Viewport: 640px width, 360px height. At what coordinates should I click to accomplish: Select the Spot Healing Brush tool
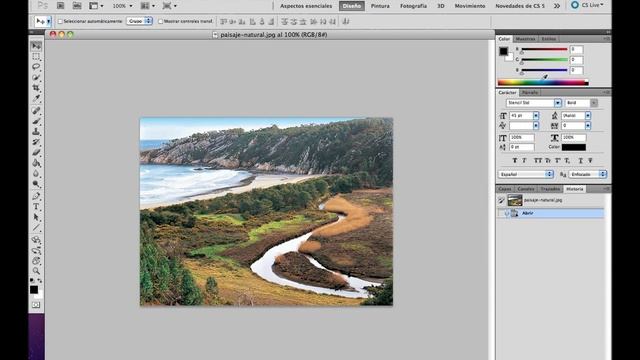pos(36,111)
